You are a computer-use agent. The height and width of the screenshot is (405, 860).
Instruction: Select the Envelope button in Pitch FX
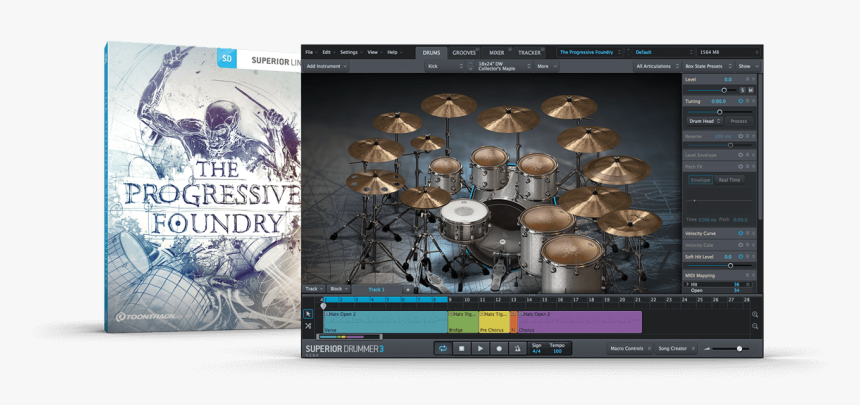(700, 179)
